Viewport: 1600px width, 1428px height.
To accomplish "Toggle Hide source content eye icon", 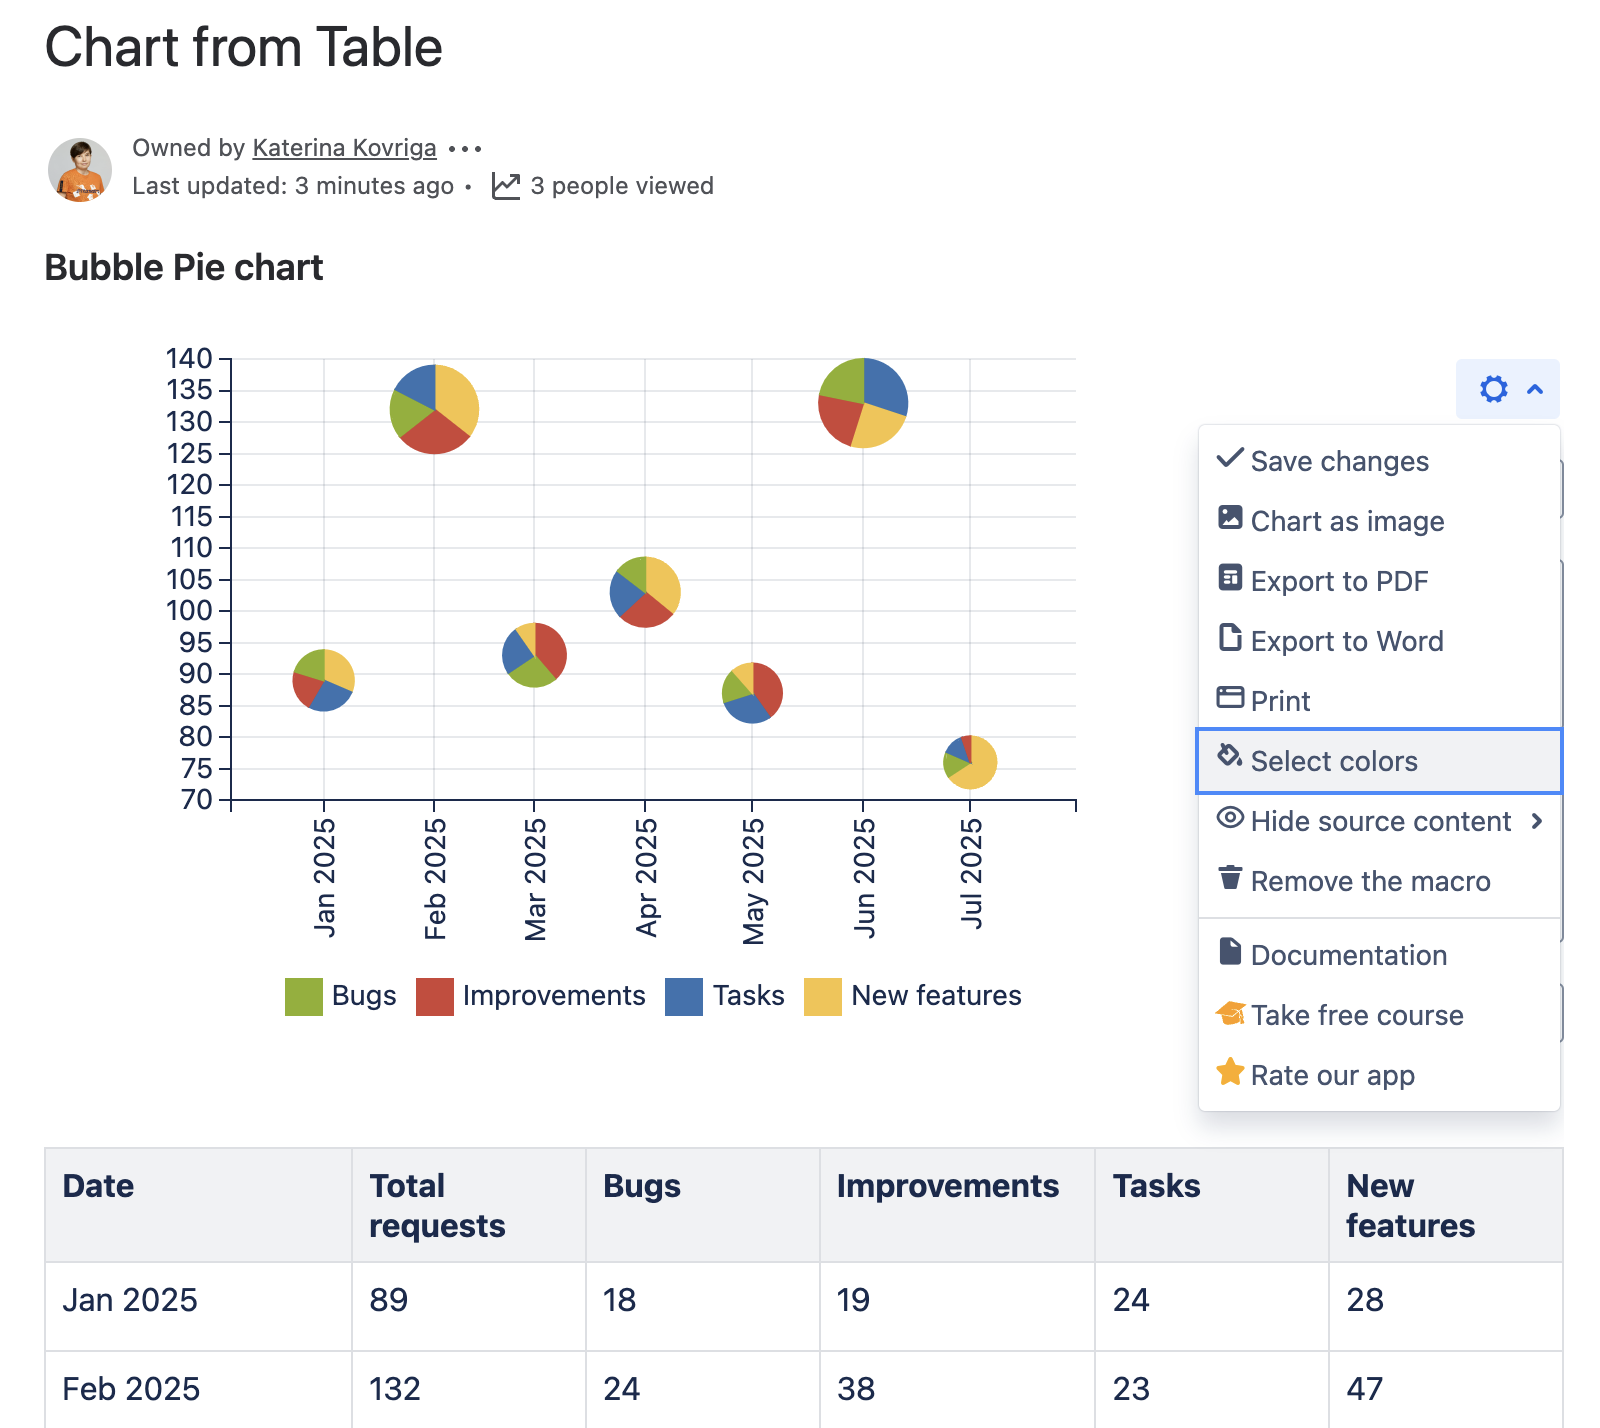I will [x=1230, y=818].
